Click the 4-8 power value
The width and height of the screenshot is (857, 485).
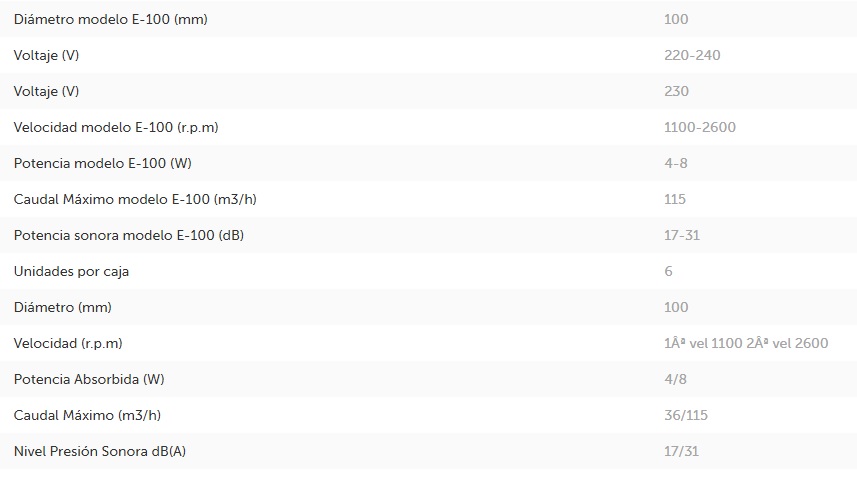point(676,163)
